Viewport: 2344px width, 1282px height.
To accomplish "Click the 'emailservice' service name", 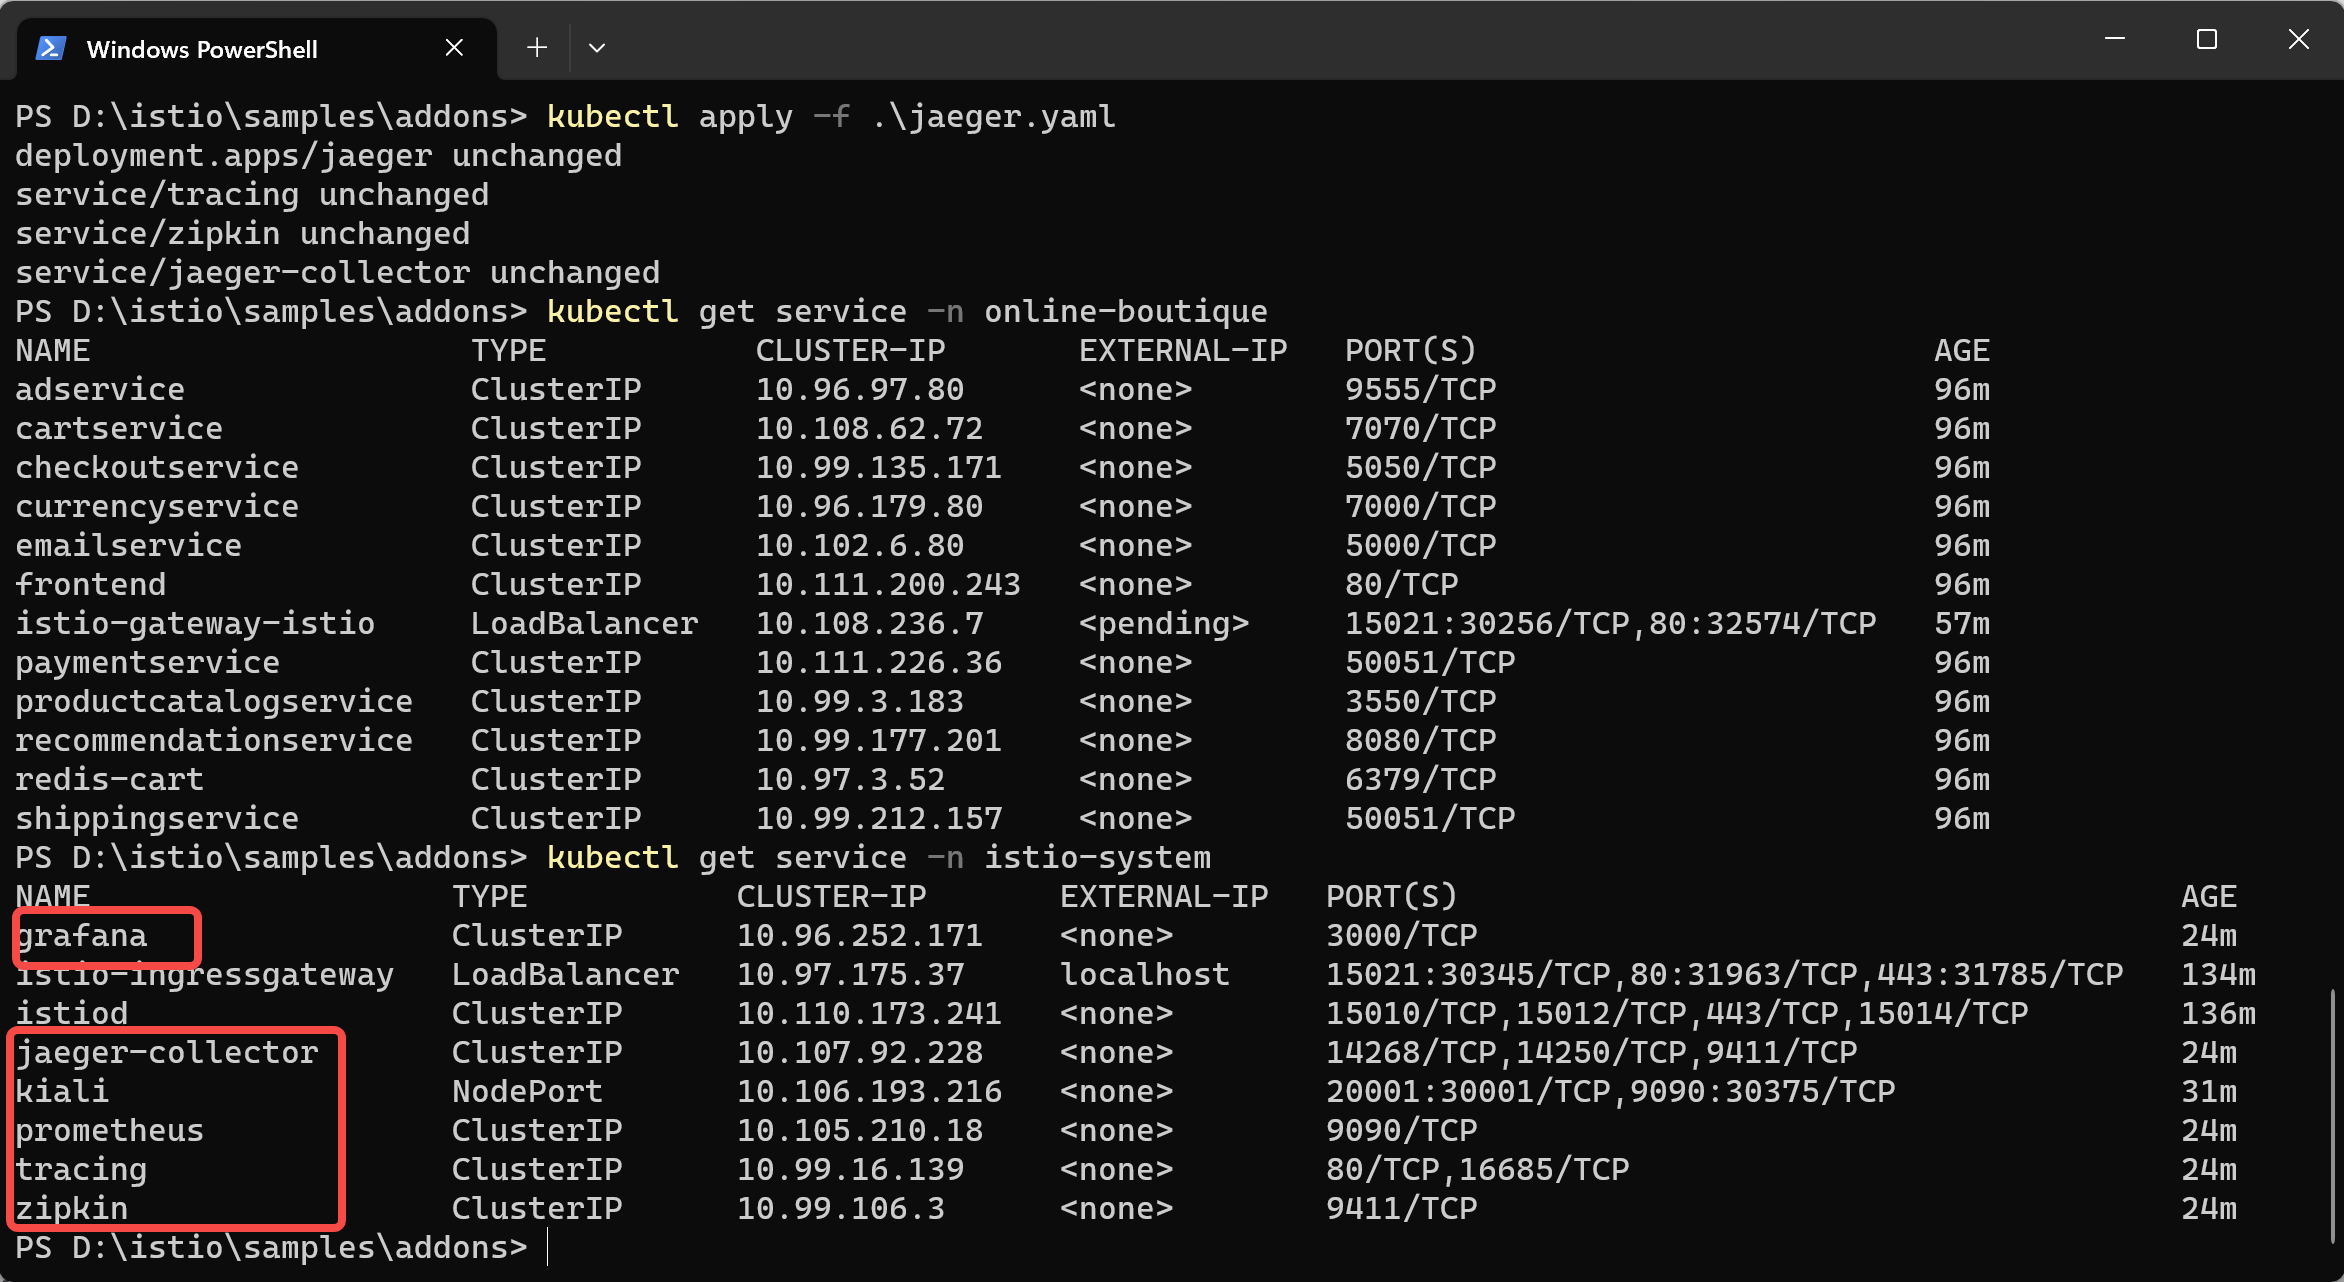I will (128, 546).
